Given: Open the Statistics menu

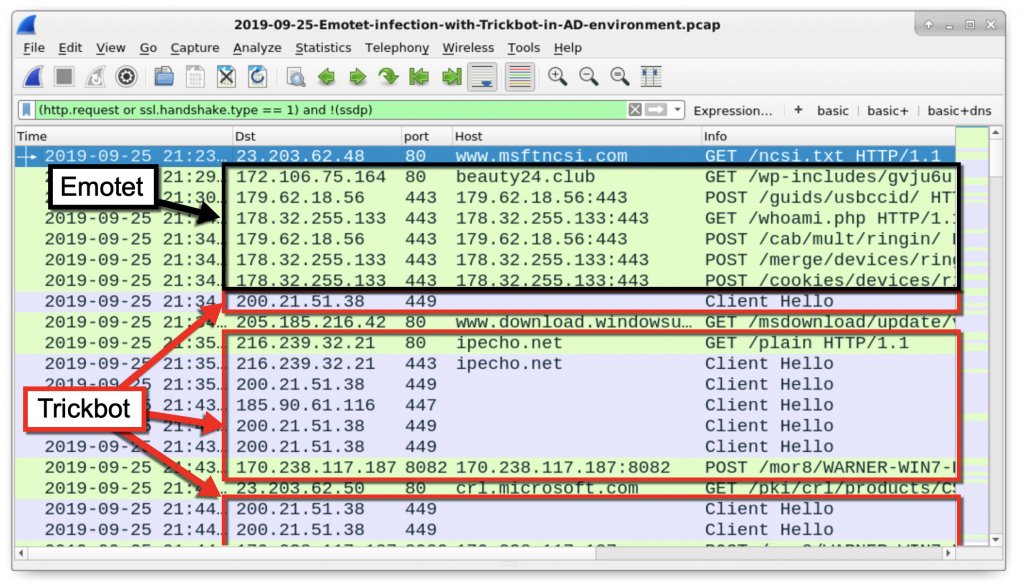Looking at the screenshot, I should (x=323, y=48).
